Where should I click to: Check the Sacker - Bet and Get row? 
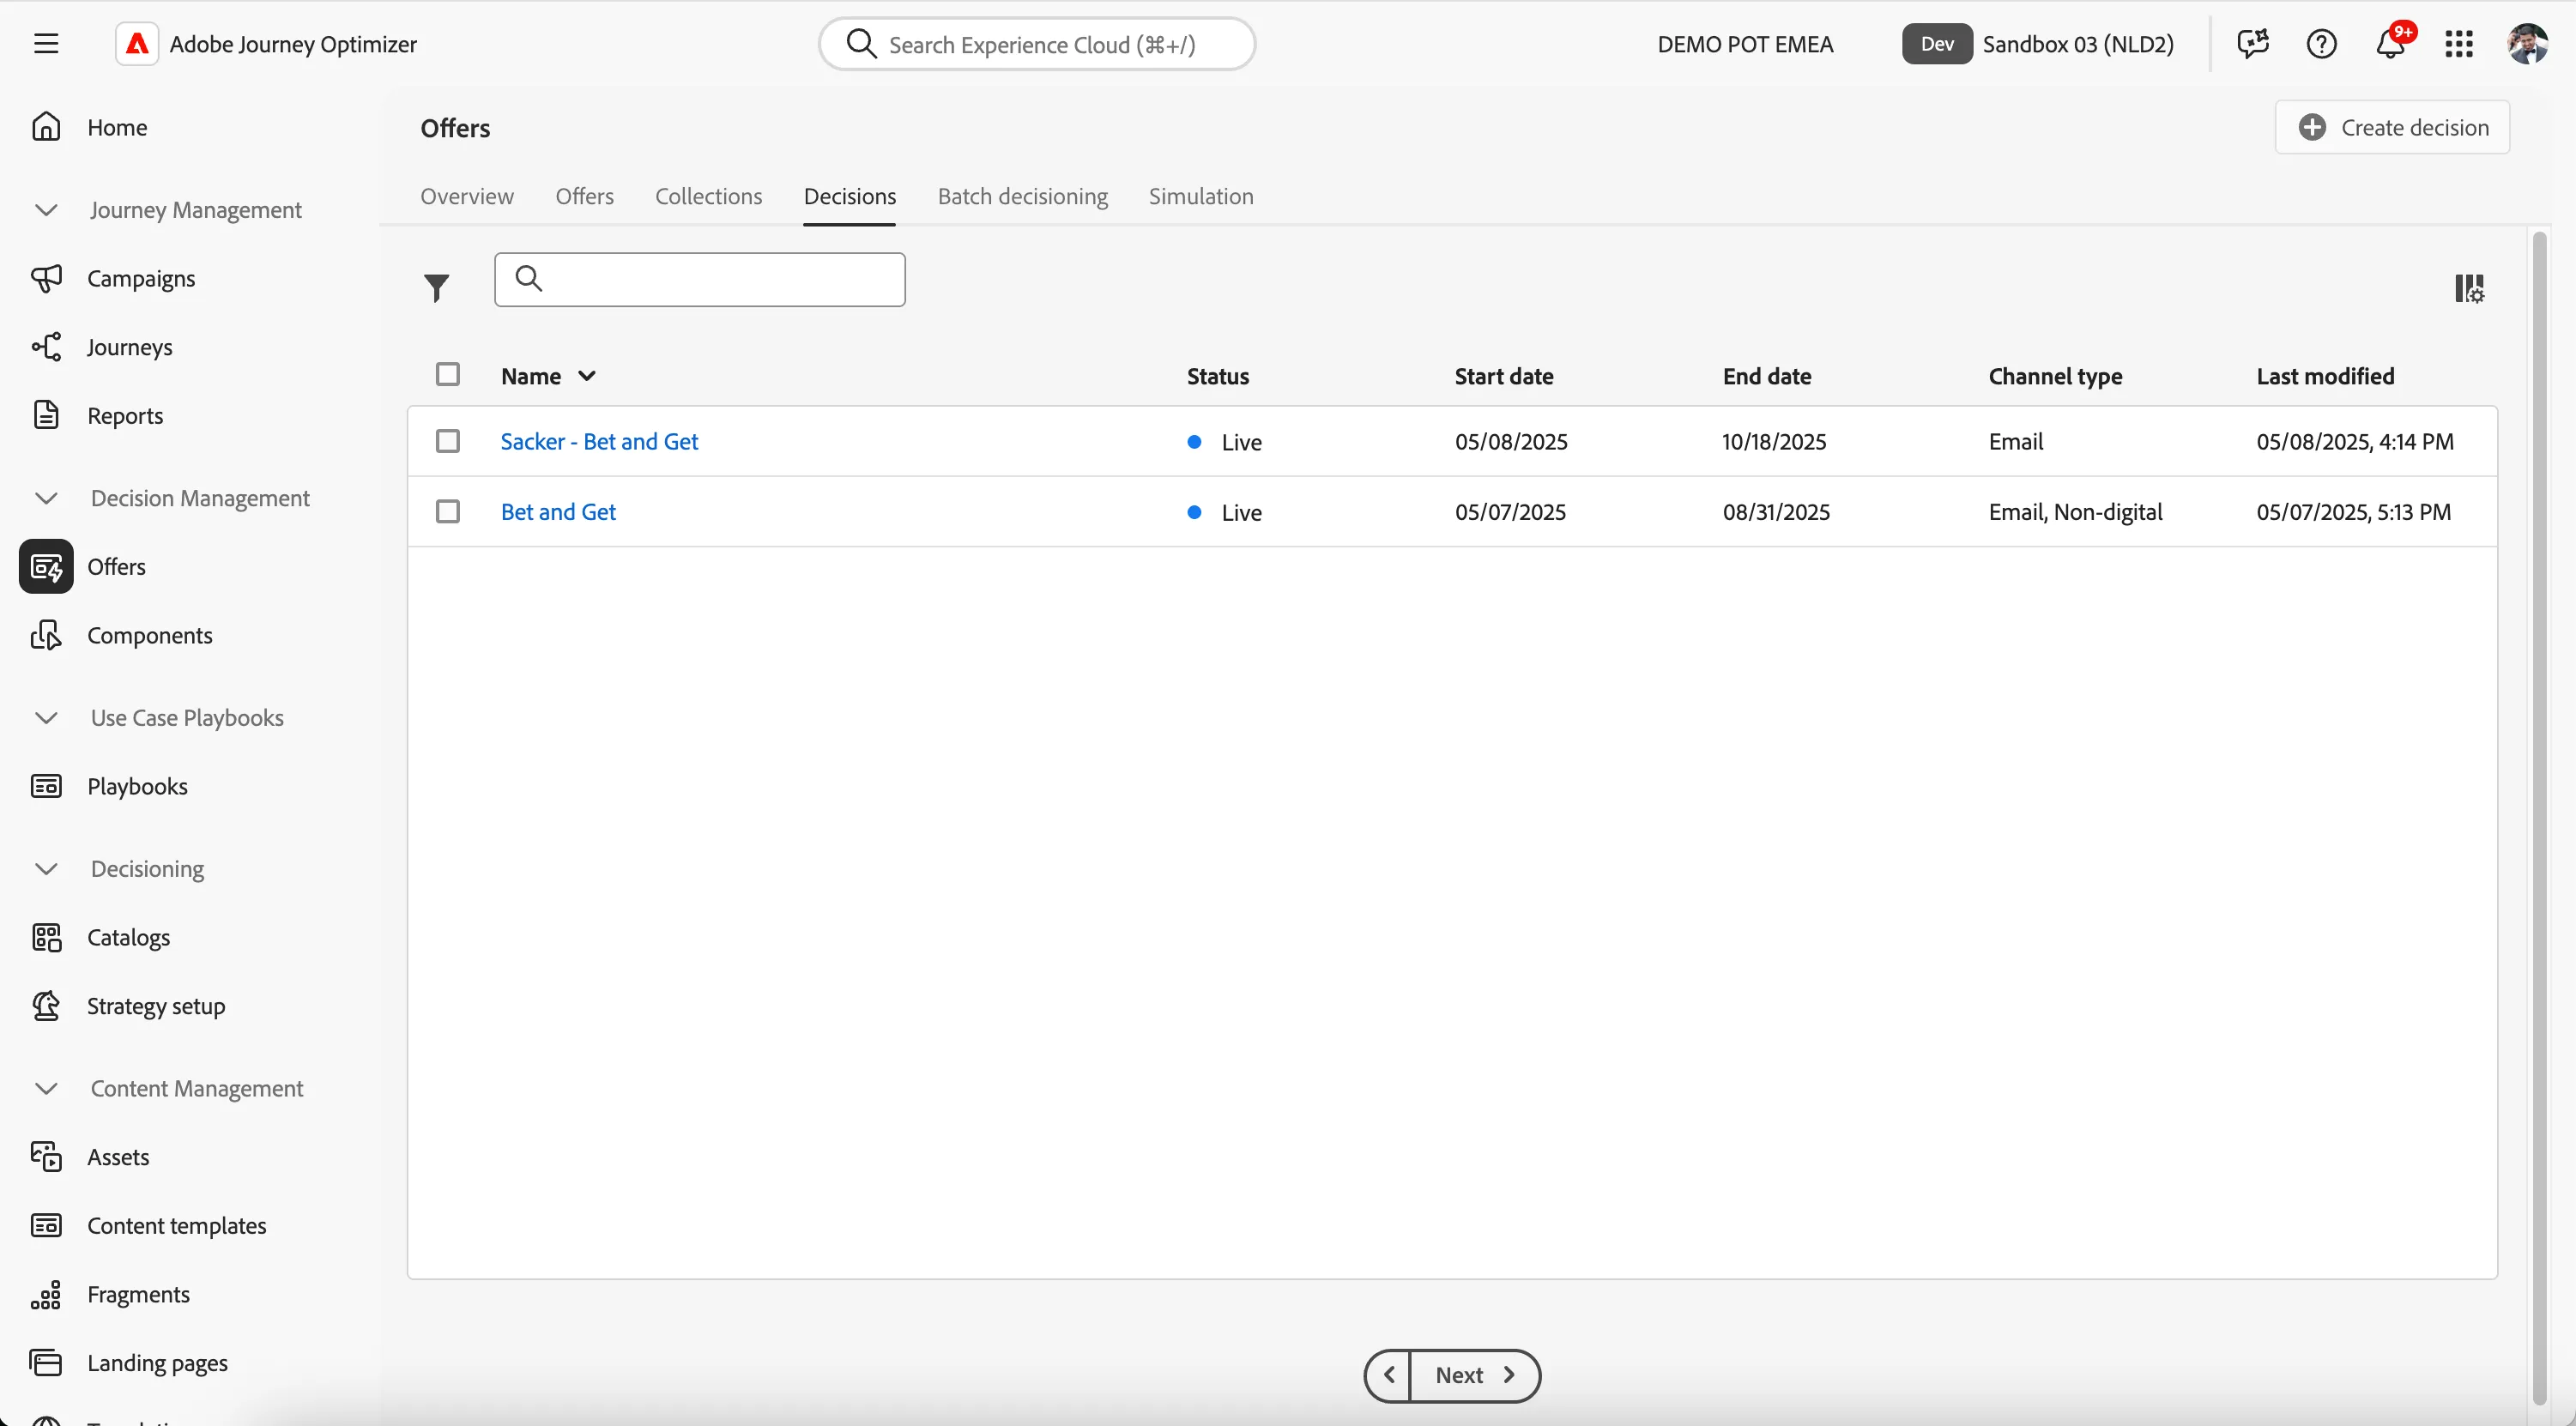click(448, 441)
